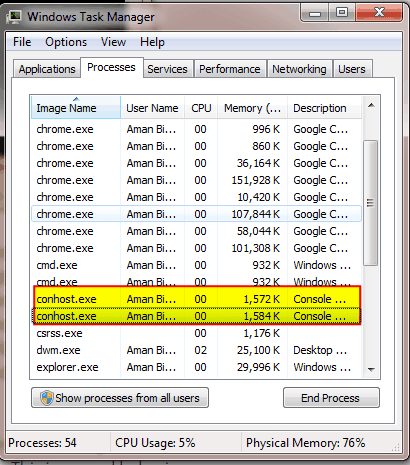
Task: Click the Processes: 54 status entry
Action: pos(42,443)
